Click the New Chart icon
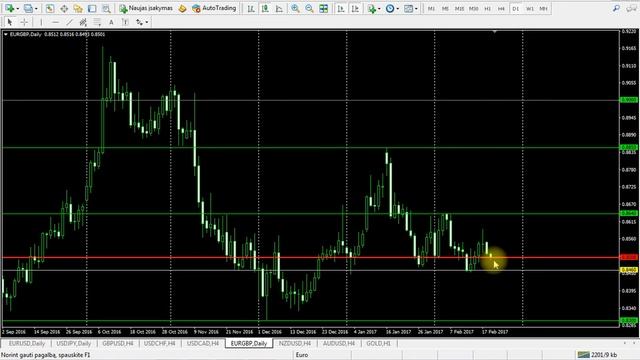The image size is (640, 360). 9,8
